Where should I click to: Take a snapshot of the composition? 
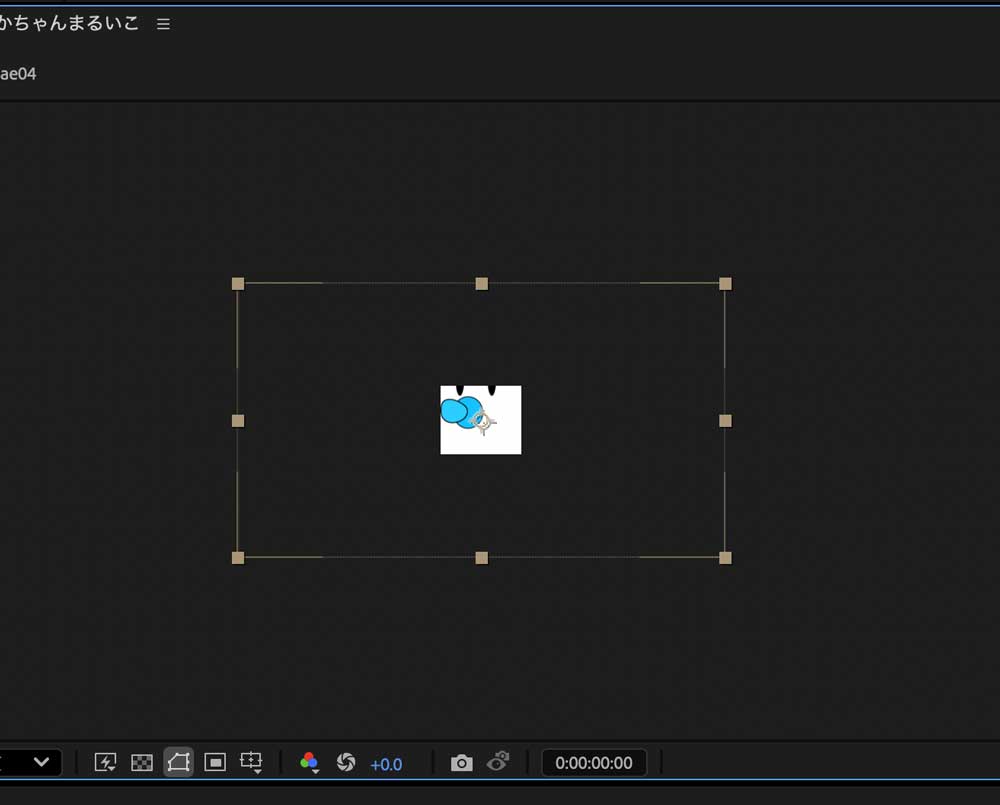coord(462,762)
